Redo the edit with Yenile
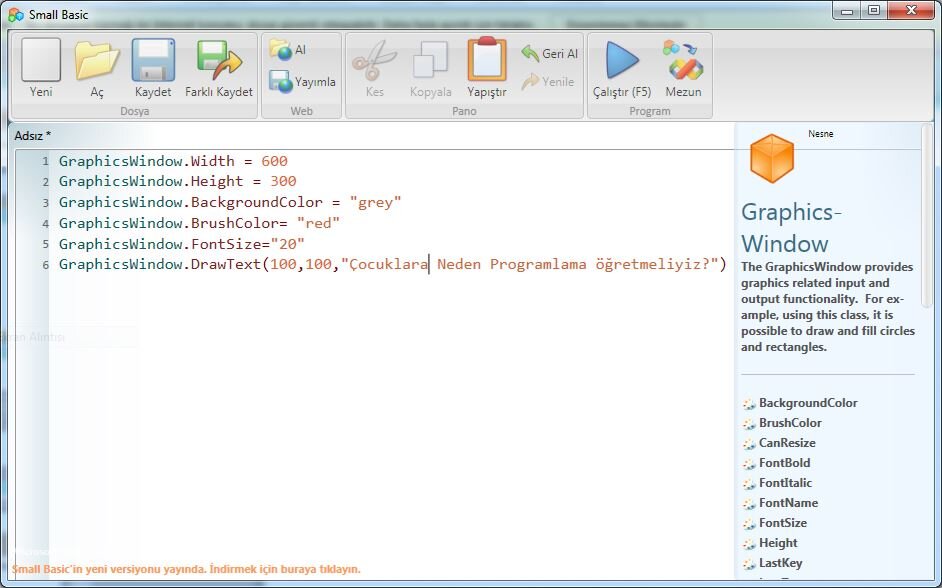 [x=547, y=82]
